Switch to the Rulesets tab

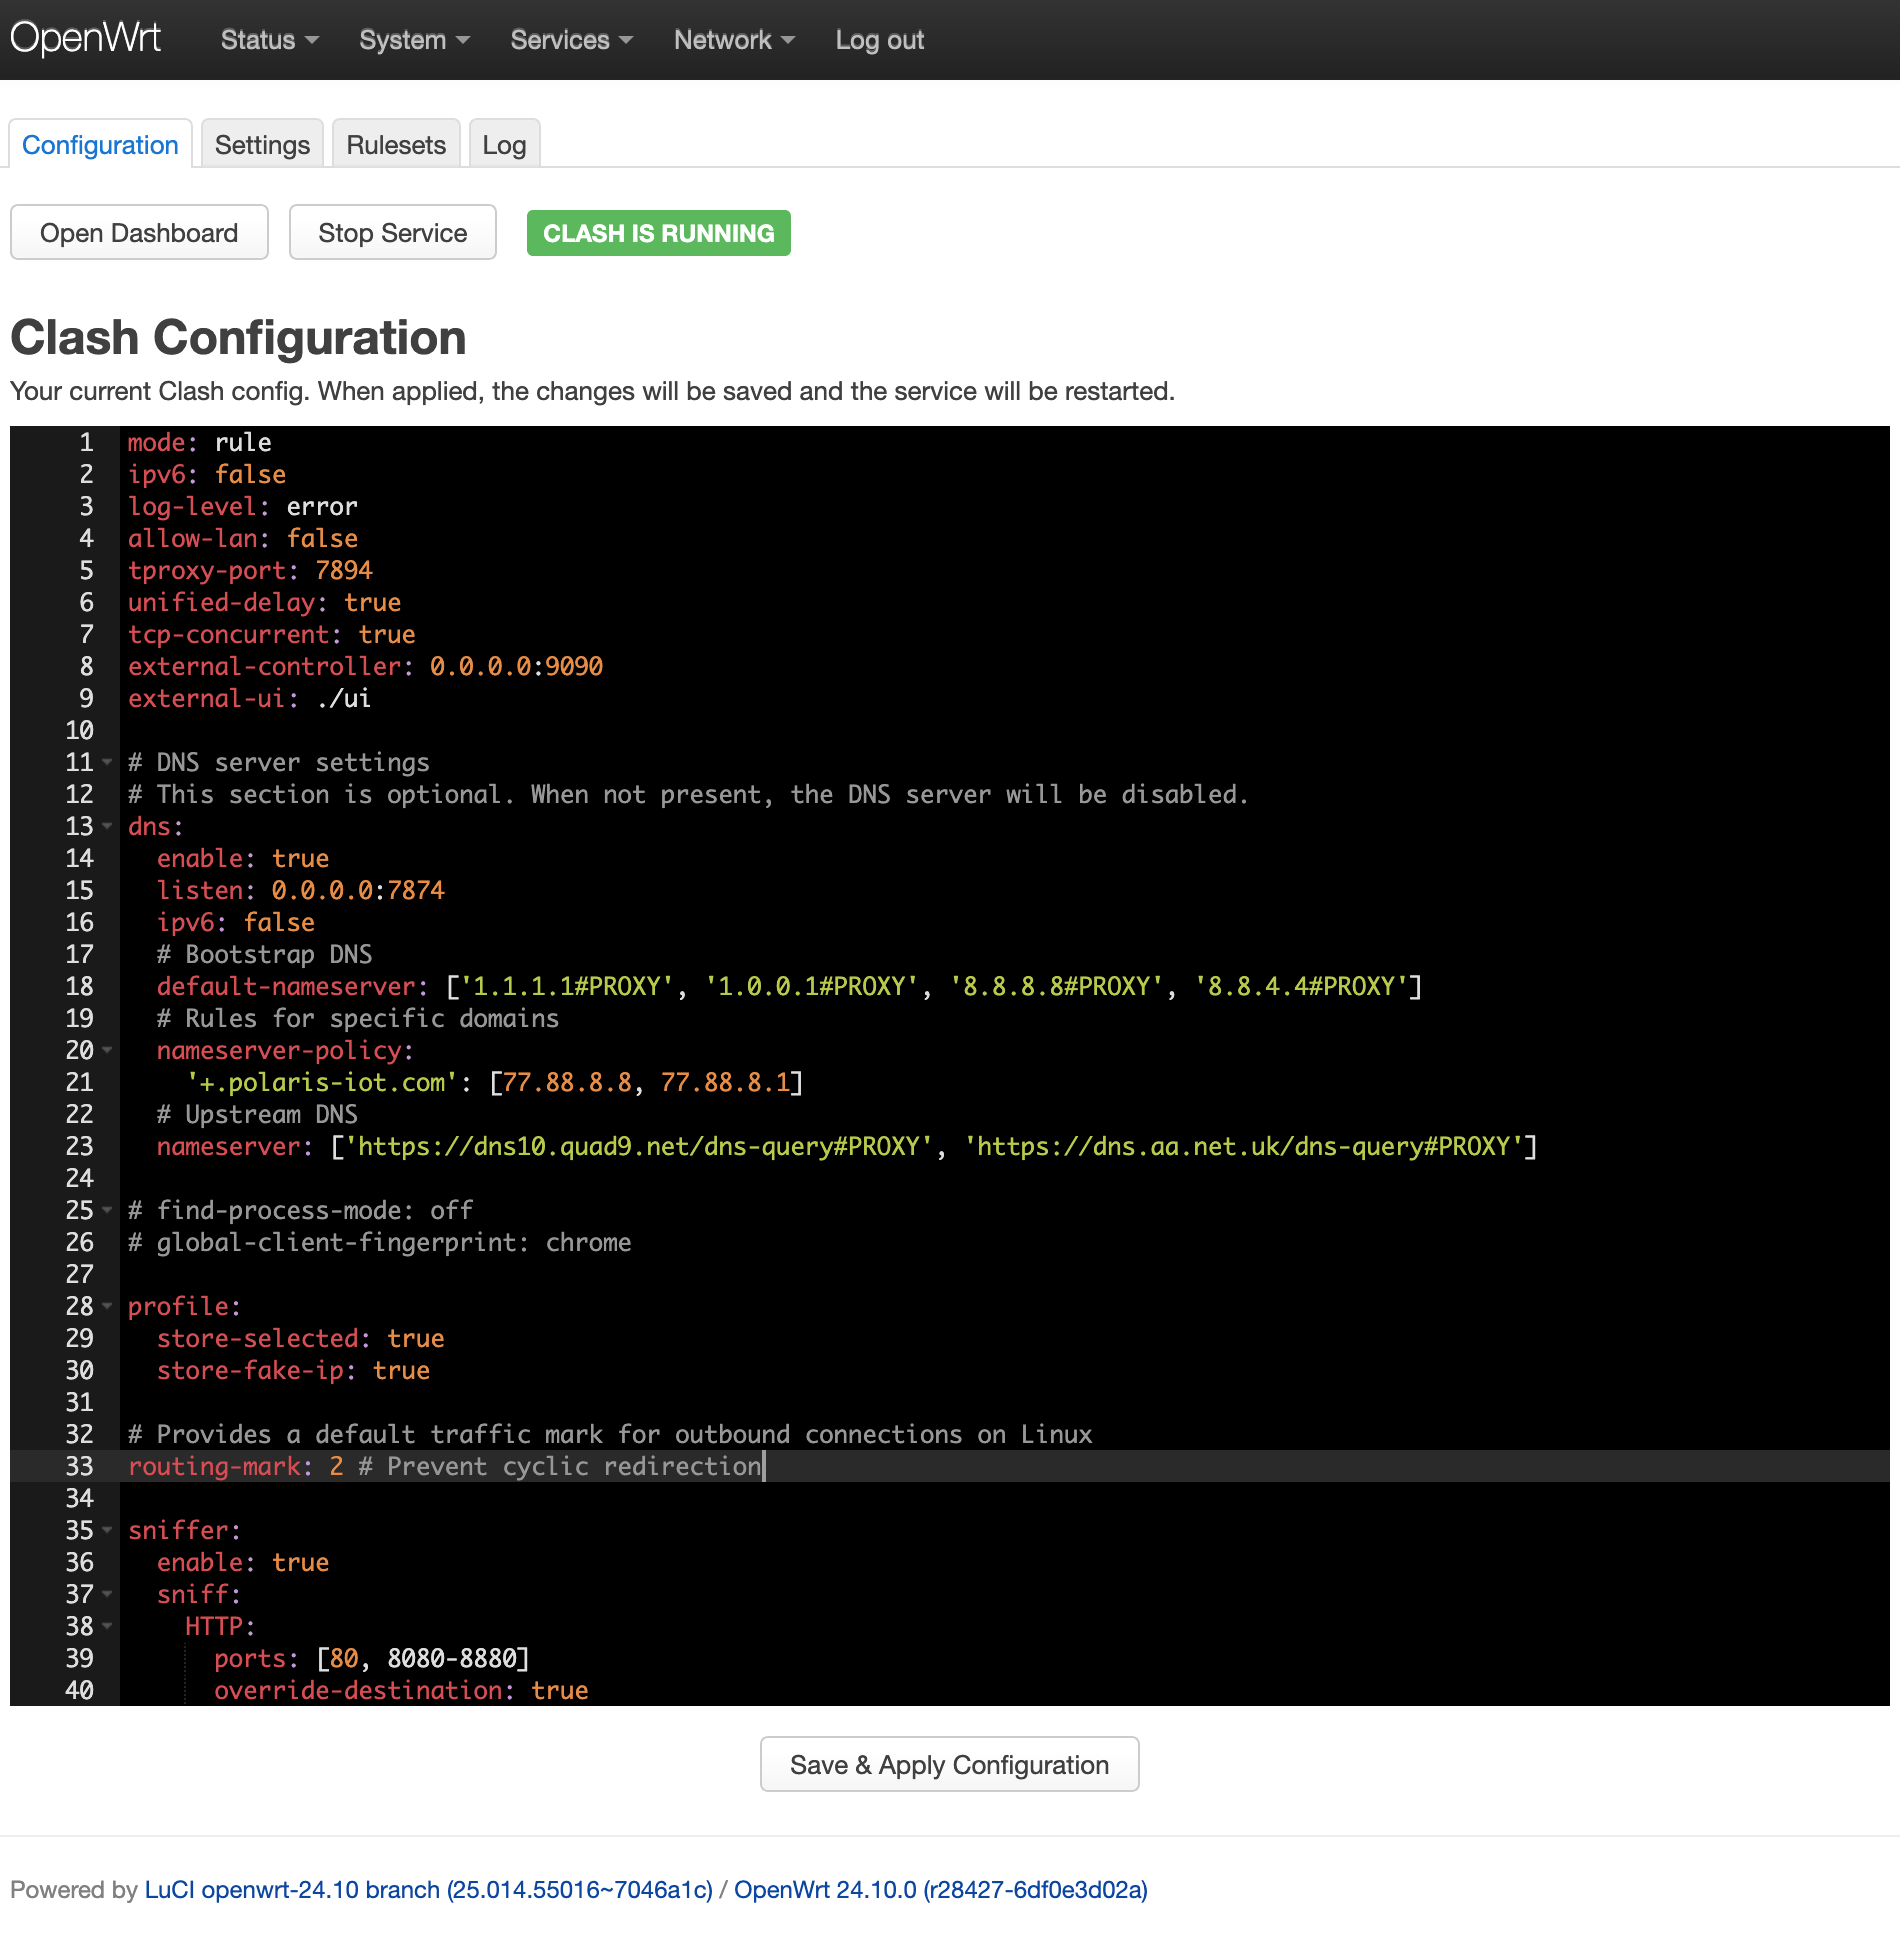396,145
